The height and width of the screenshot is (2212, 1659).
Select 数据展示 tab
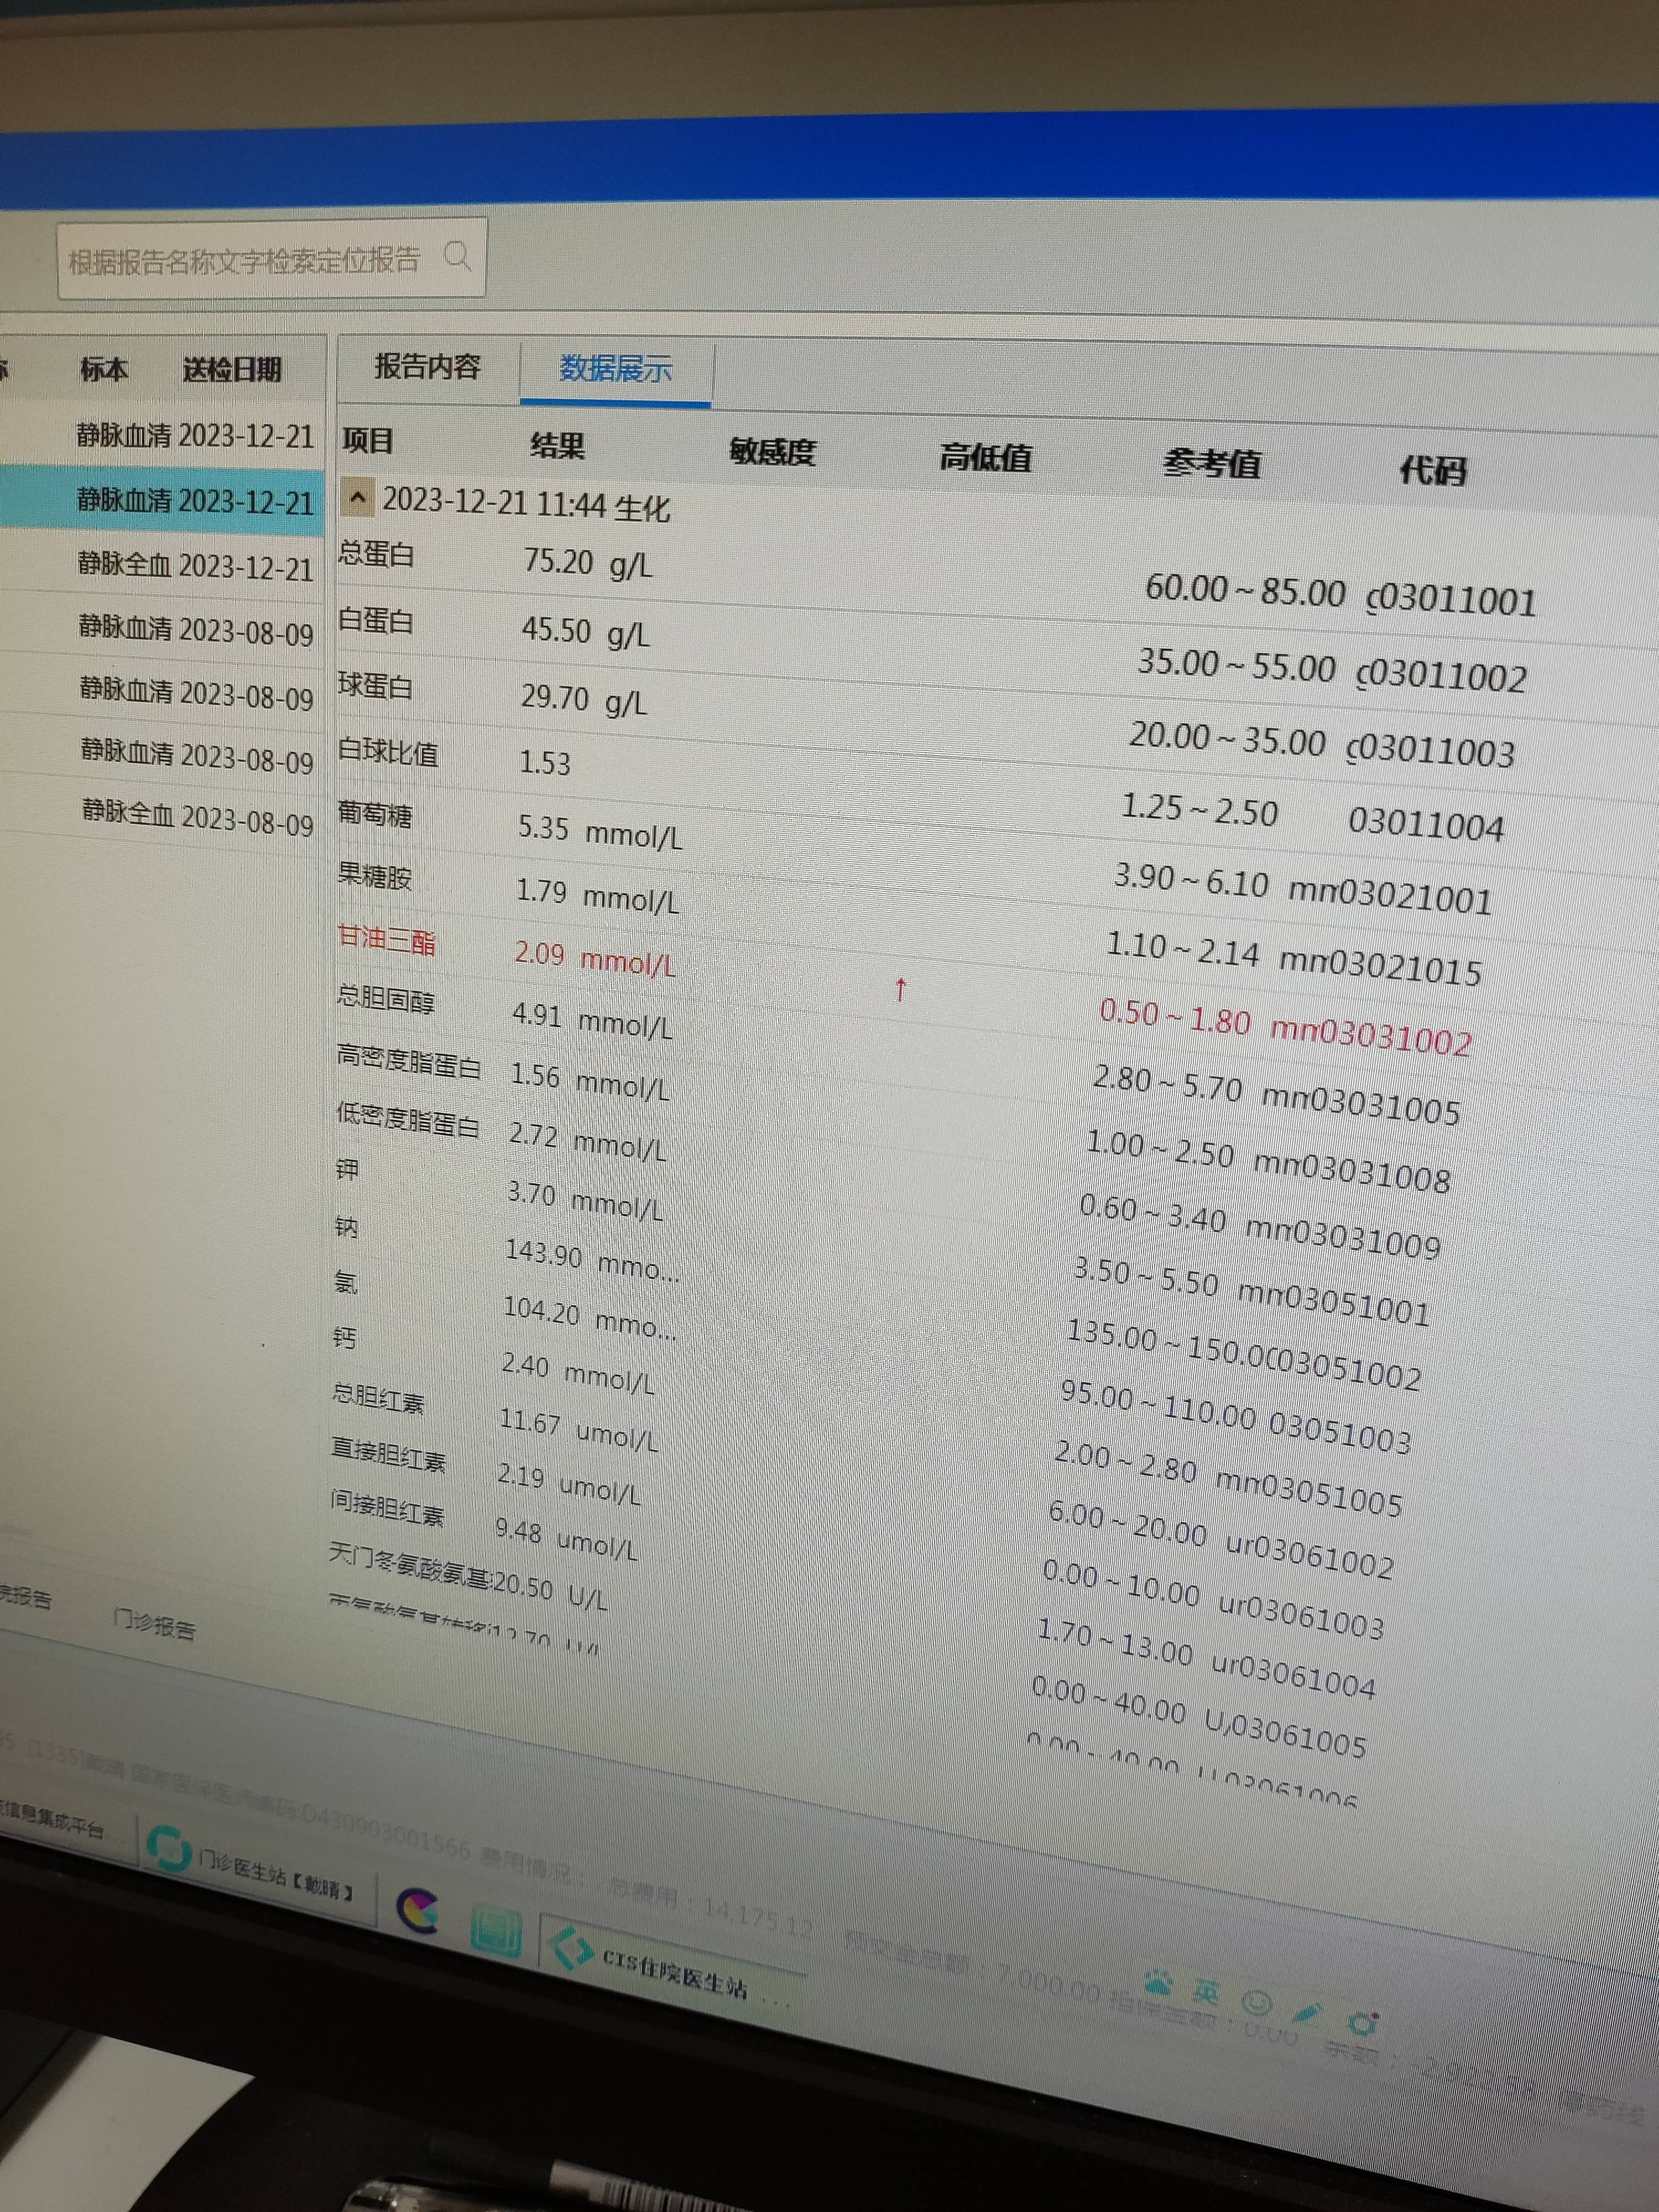coord(615,369)
